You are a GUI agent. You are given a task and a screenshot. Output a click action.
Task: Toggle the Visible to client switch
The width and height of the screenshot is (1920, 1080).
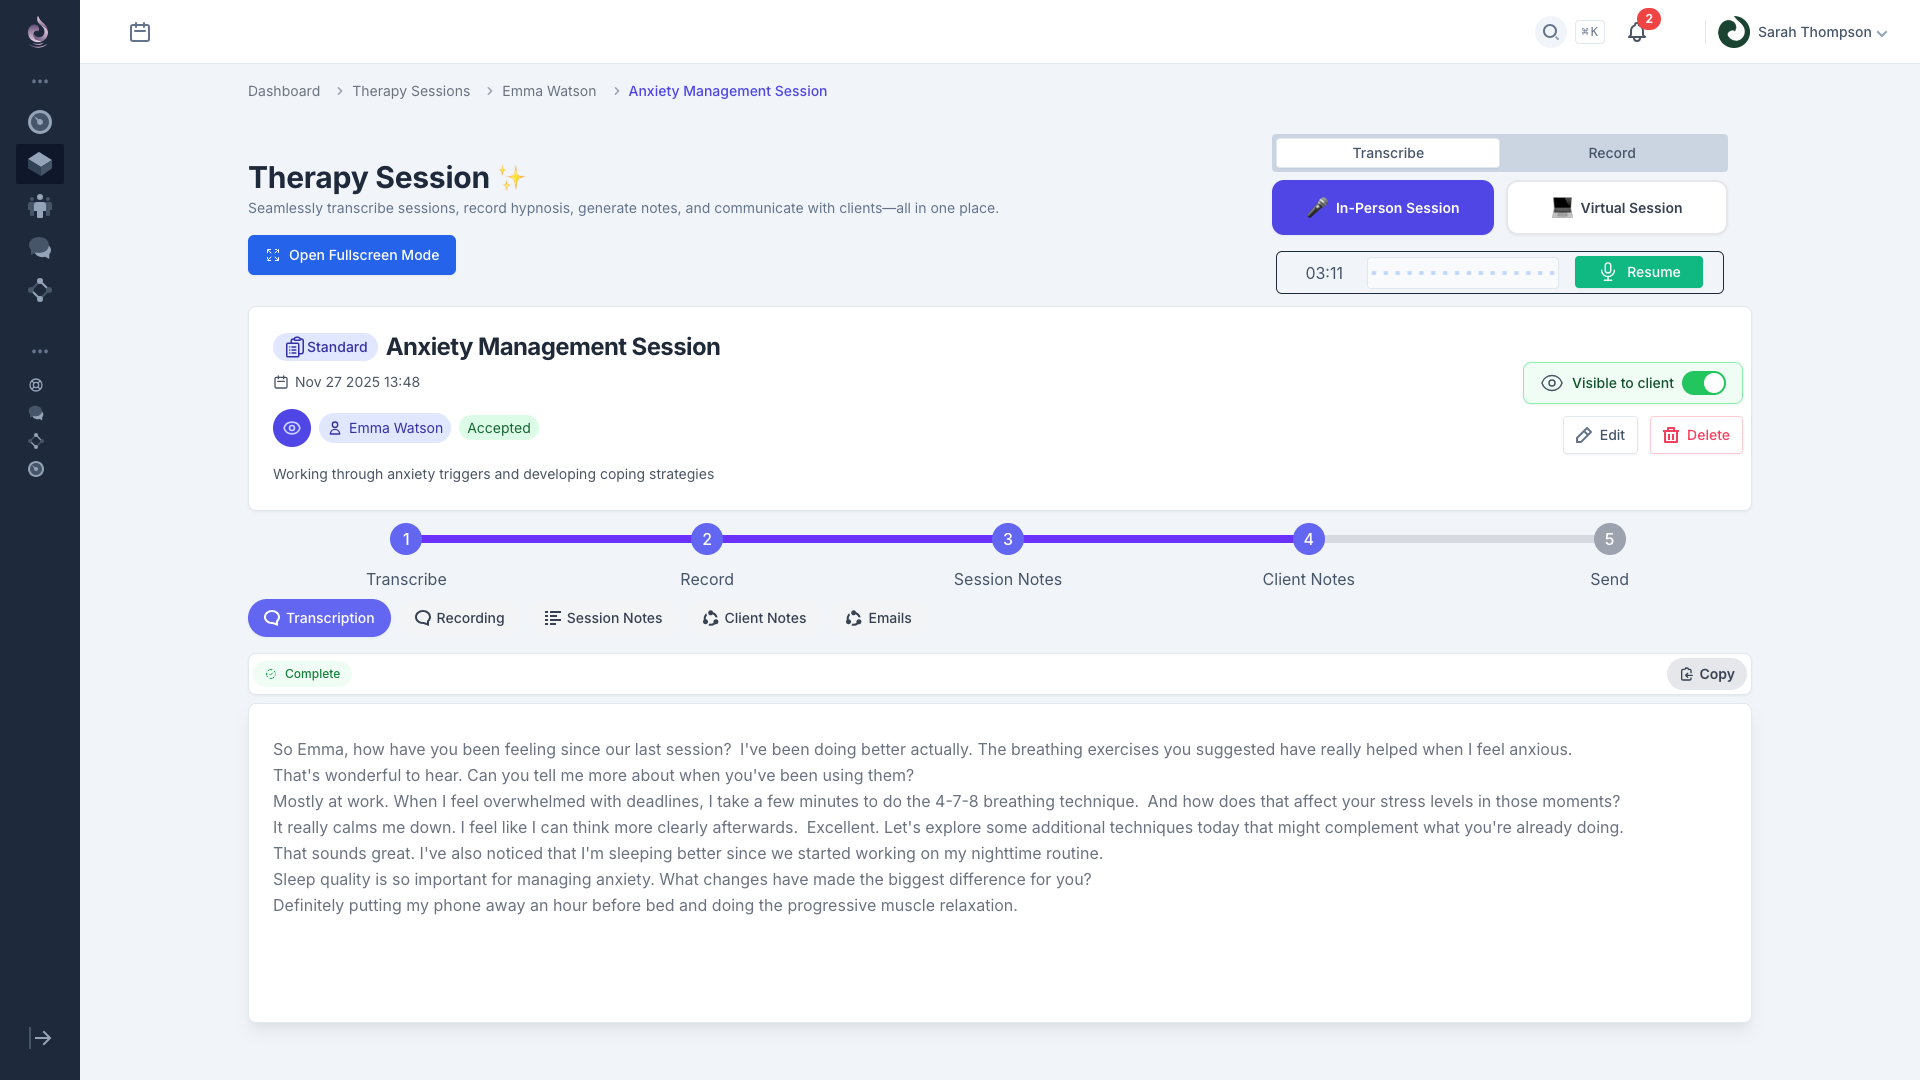coord(1703,383)
